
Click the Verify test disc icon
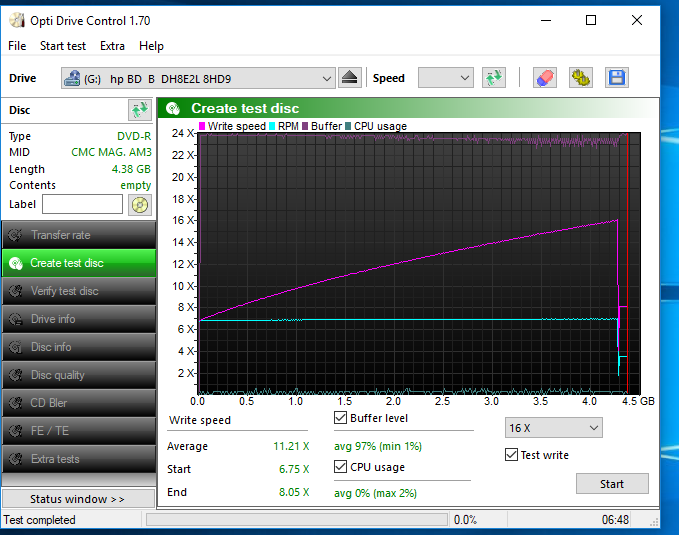pos(16,291)
